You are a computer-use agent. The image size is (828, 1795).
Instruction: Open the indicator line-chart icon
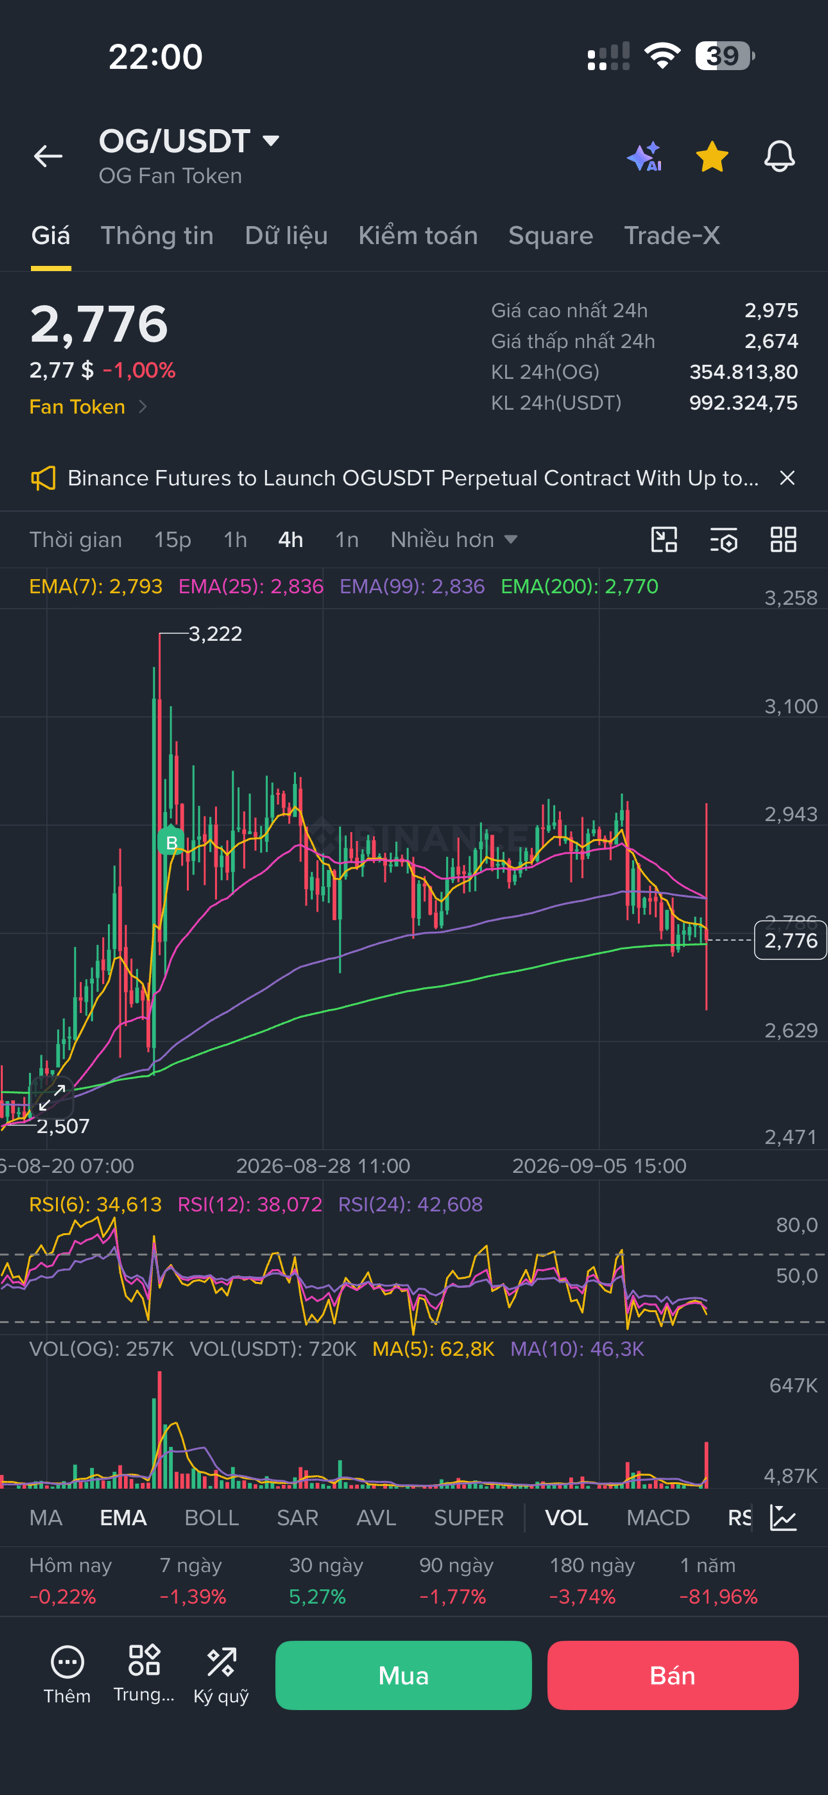coord(784,1518)
